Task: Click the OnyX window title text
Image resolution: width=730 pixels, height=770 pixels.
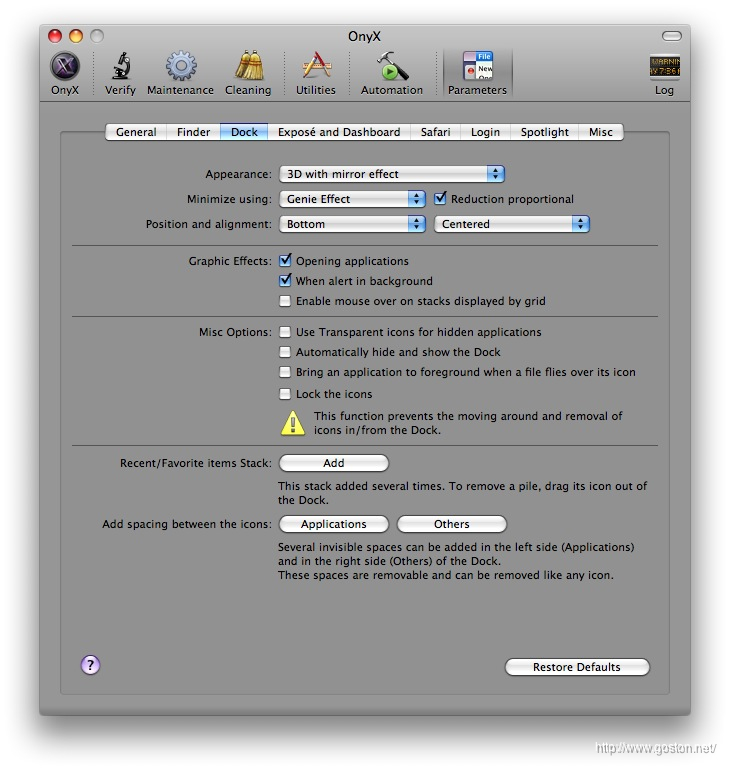Action: click(364, 36)
